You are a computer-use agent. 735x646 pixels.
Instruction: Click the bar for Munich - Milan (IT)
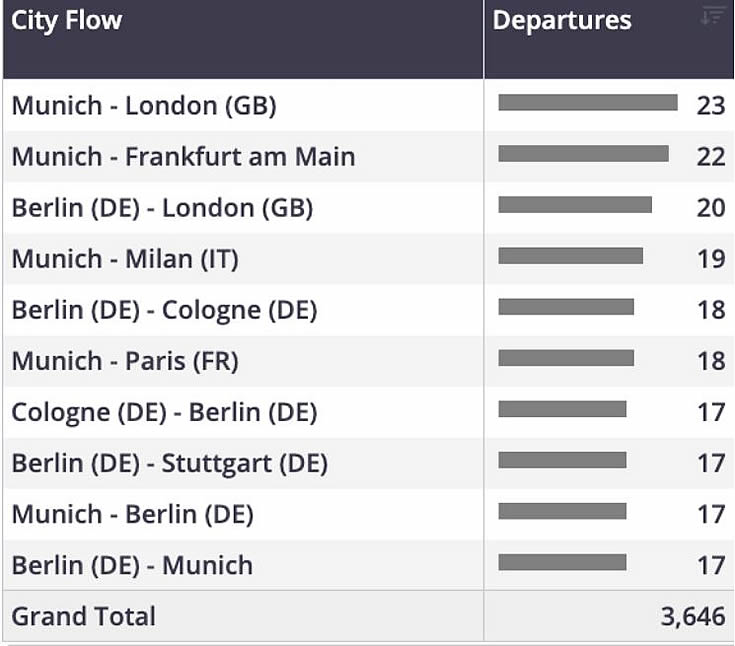570,256
